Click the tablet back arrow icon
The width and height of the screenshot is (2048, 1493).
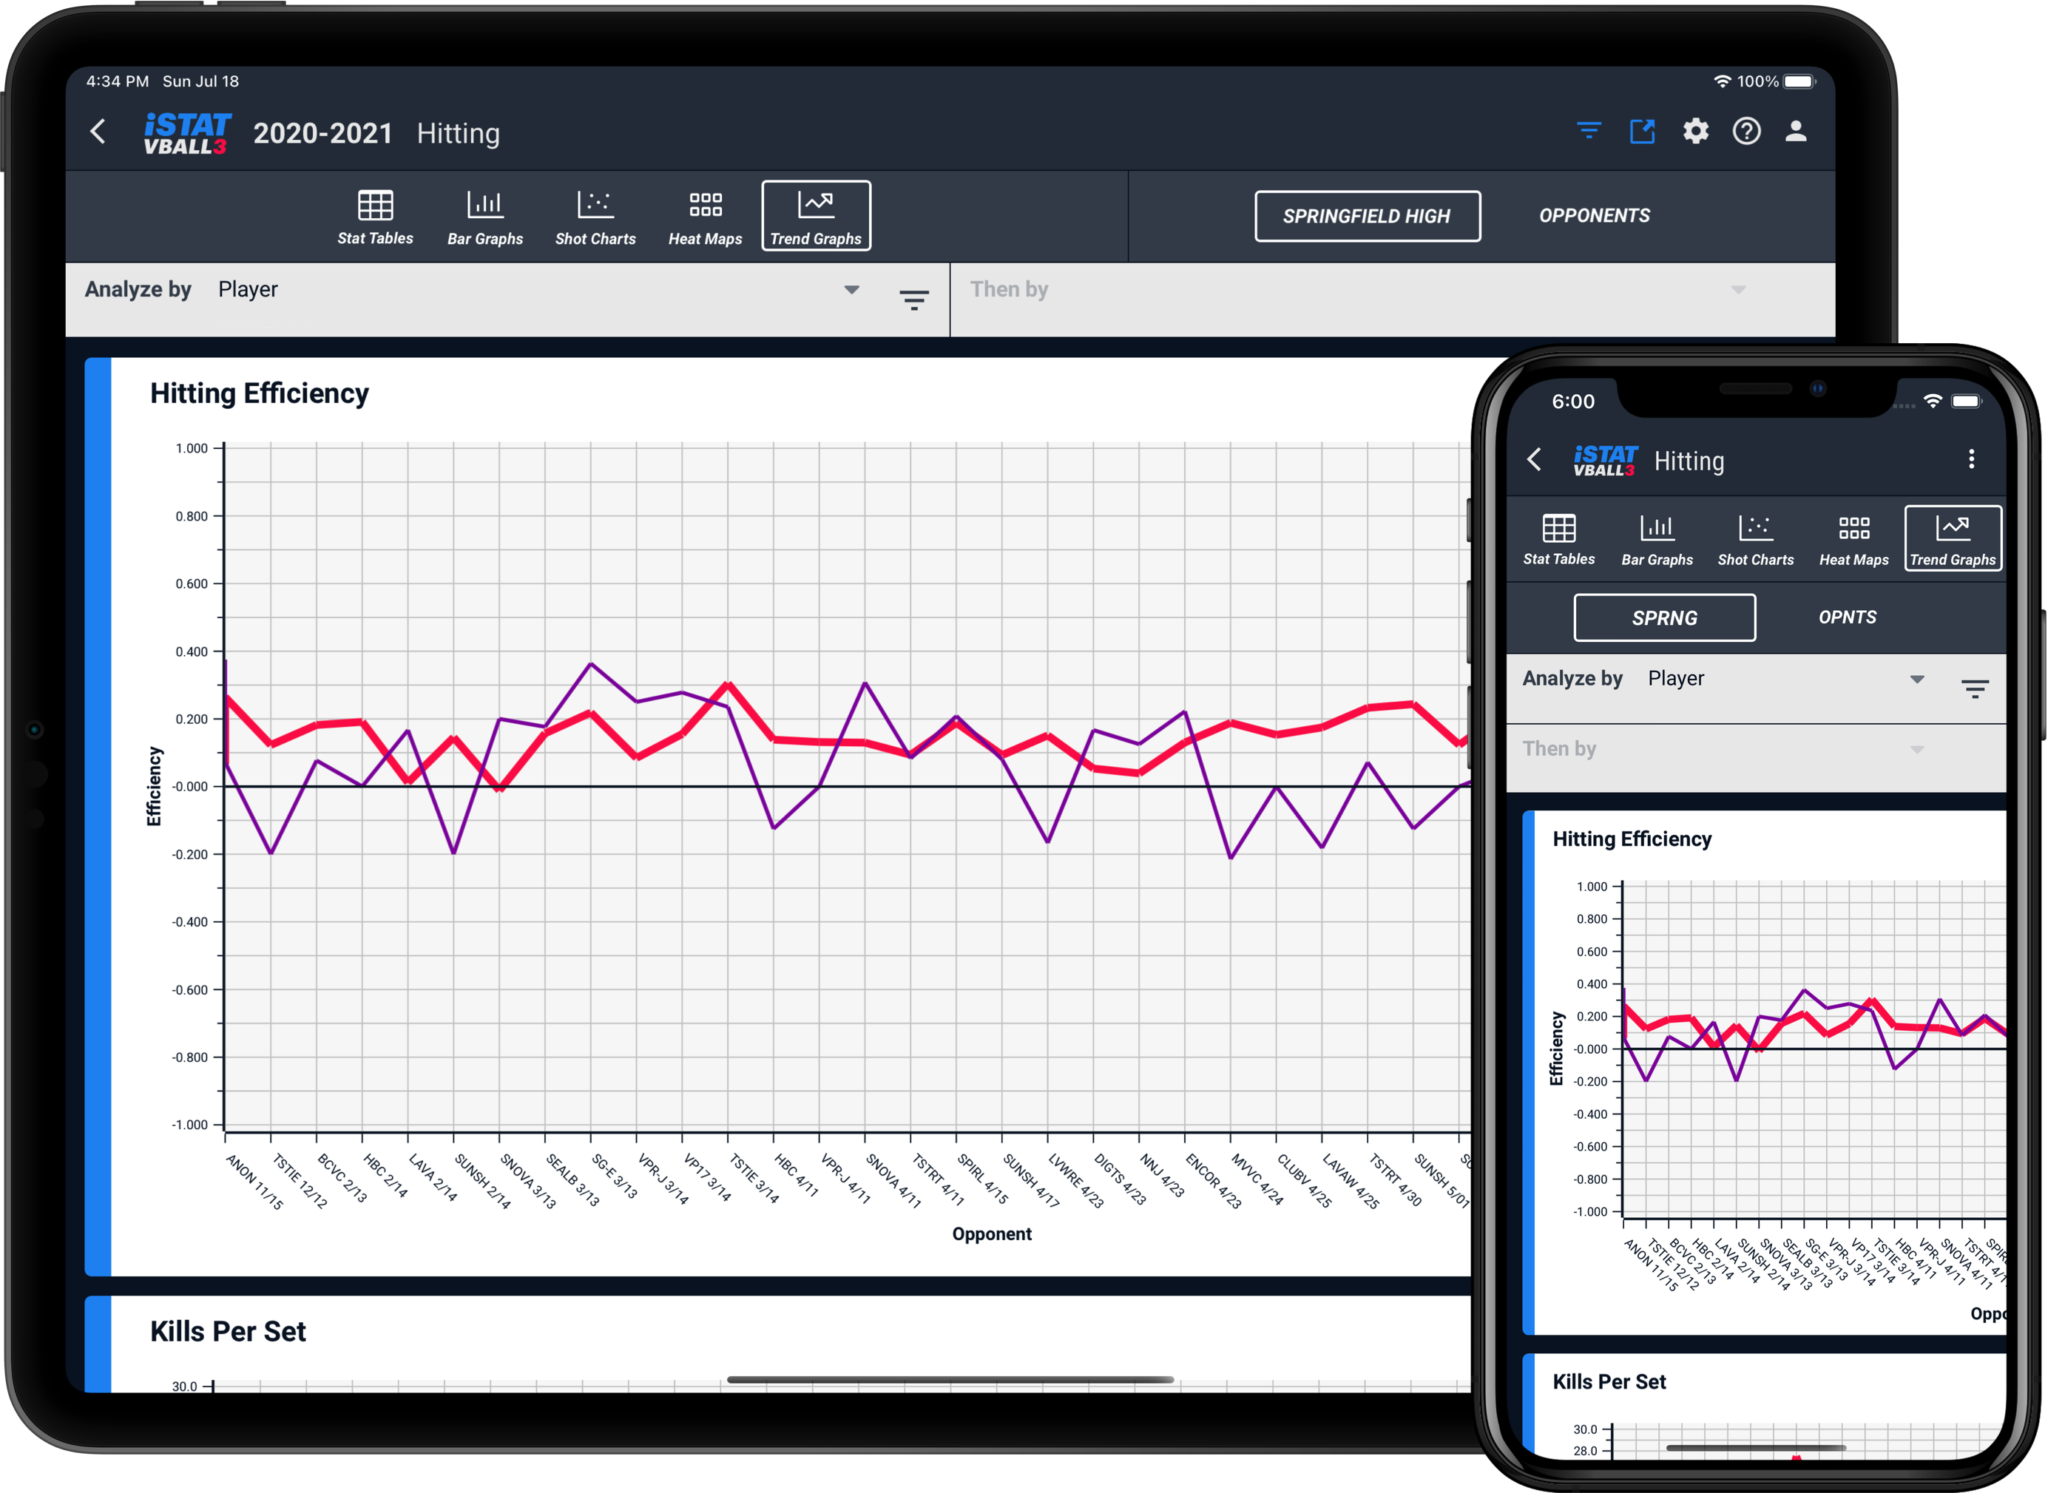(98, 131)
